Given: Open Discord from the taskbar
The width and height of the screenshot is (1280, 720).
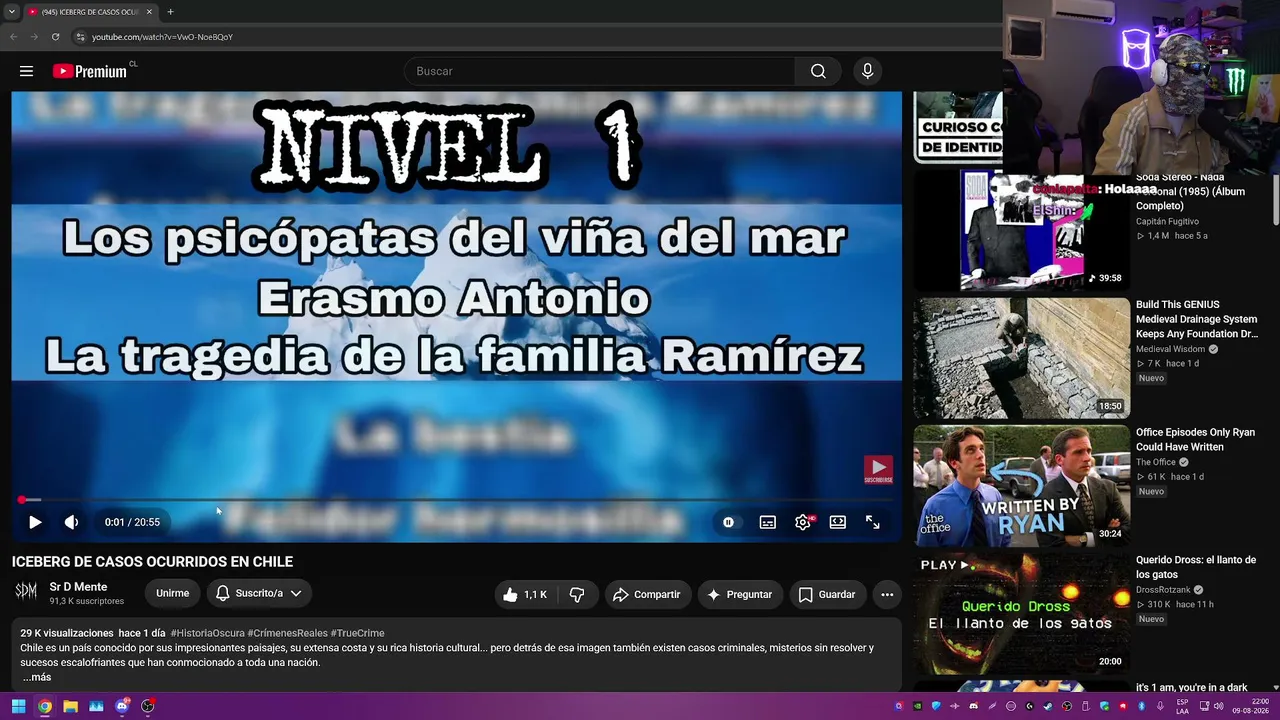Looking at the screenshot, I should tap(122, 706).
